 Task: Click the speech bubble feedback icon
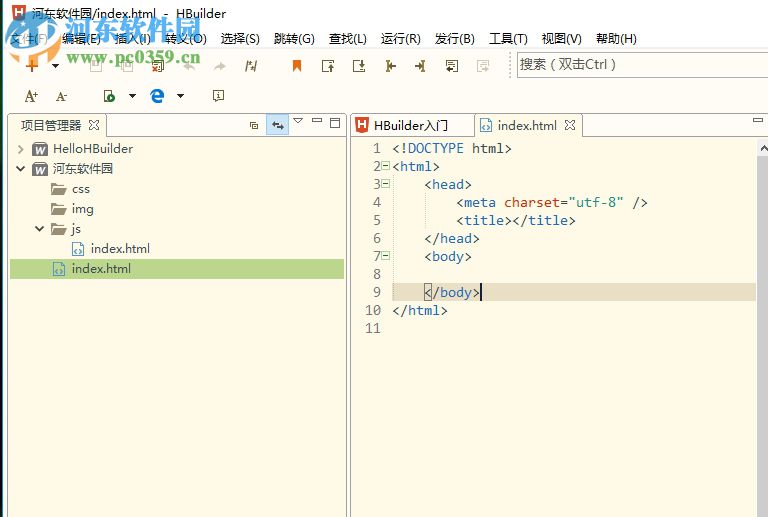[218, 96]
